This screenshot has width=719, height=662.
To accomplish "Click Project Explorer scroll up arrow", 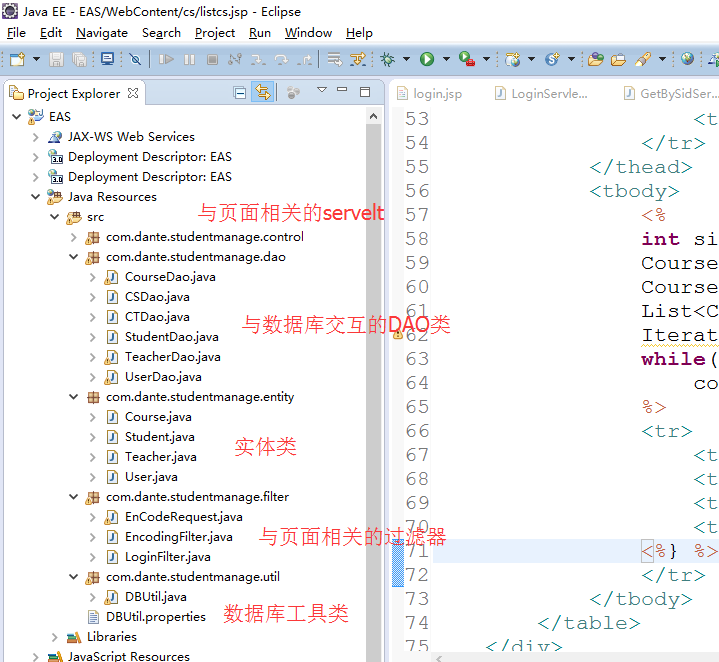I will [373, 116].
